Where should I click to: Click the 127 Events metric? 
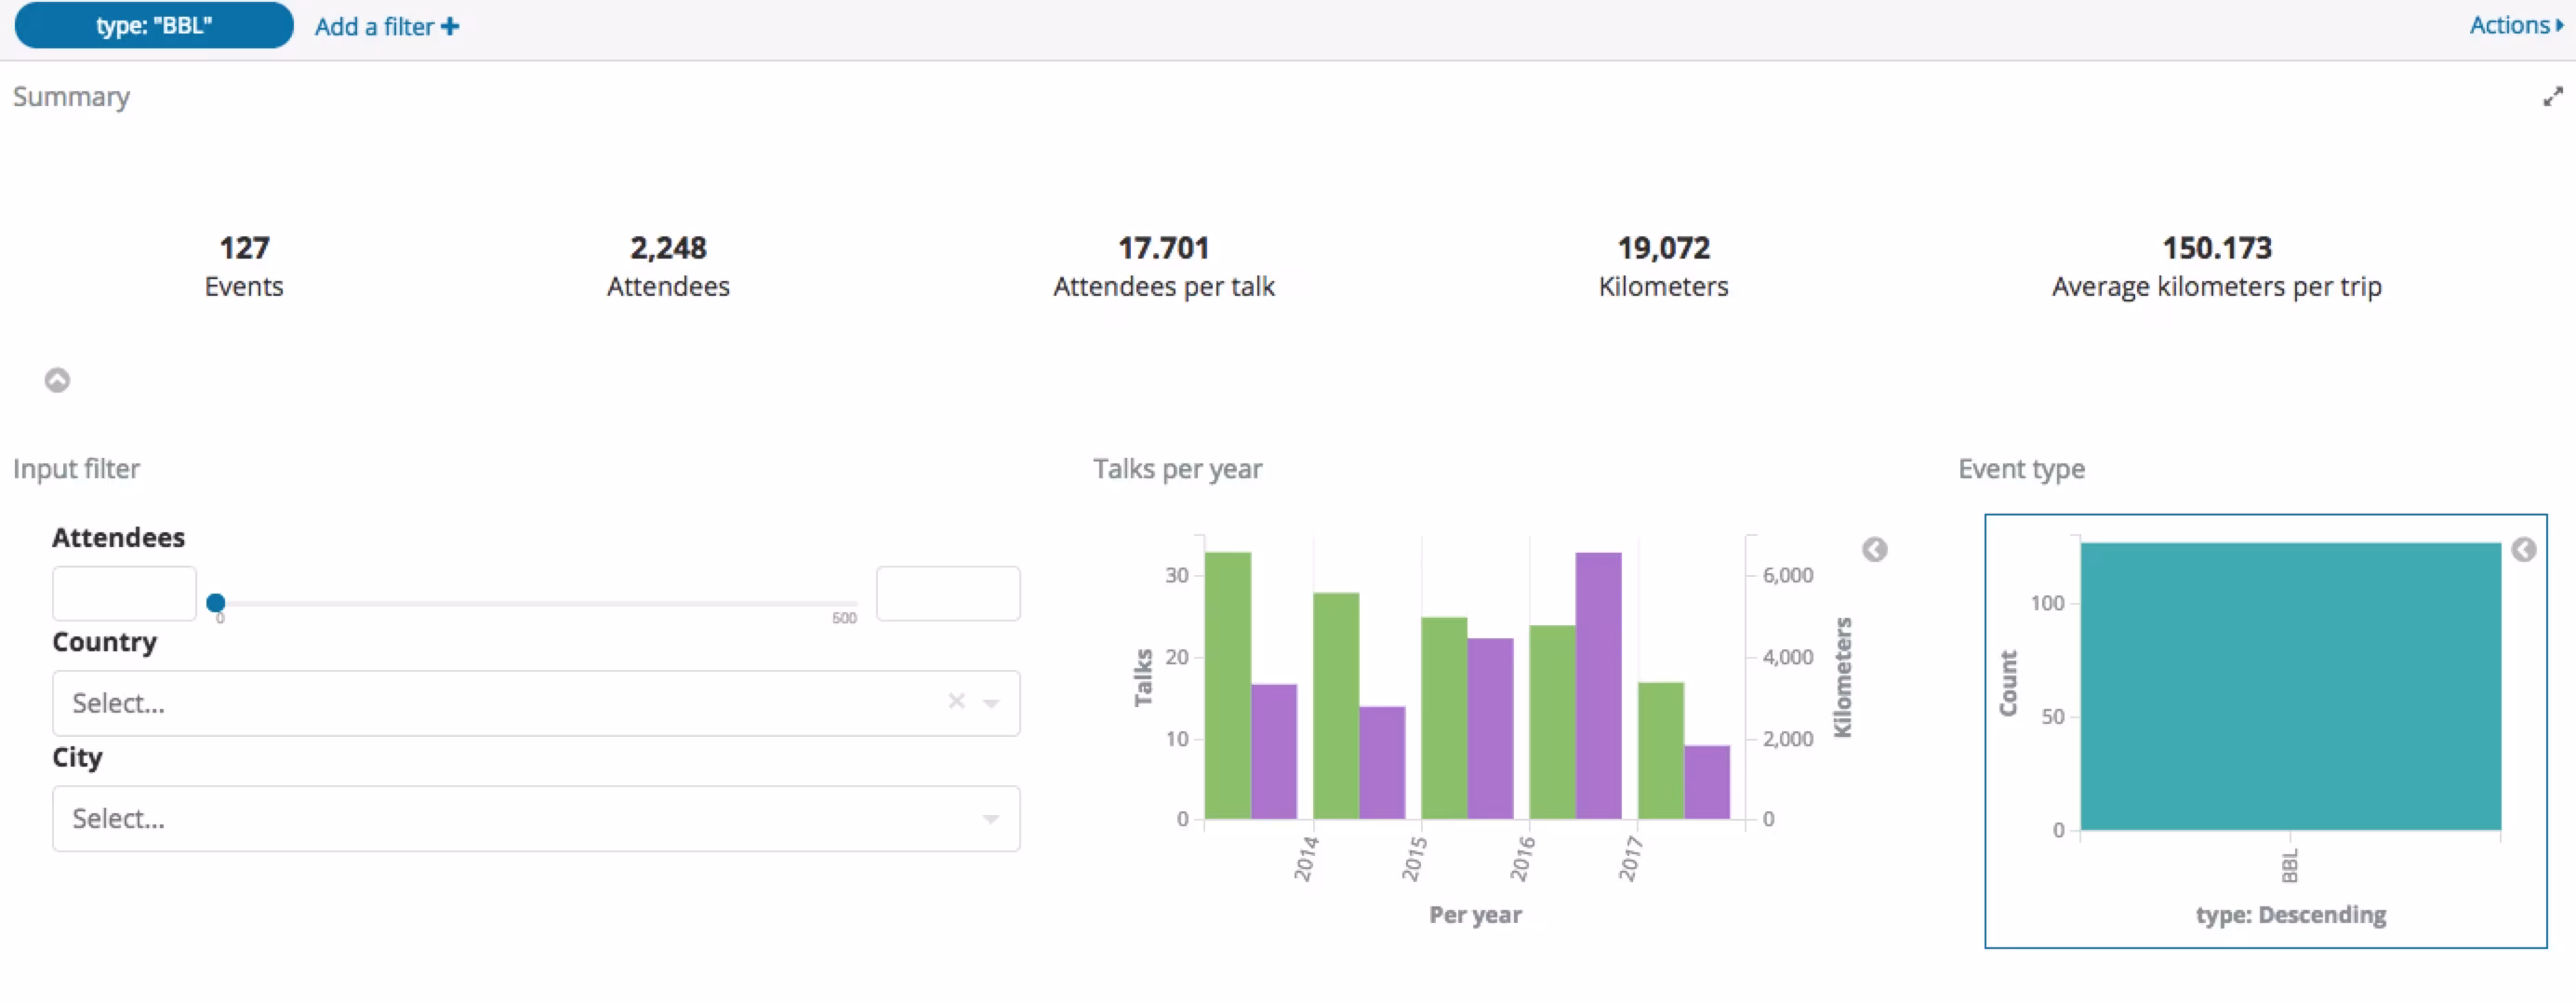pyautogui.click(x=244, y=248)
